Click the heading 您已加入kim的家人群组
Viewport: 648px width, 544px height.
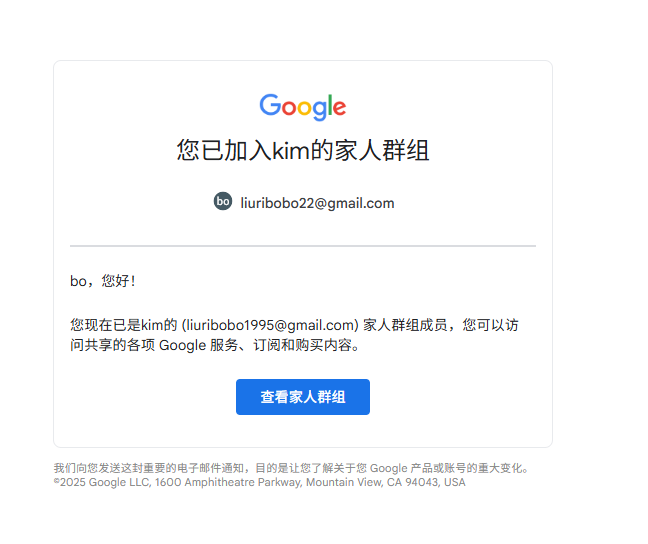click(x=303, y=150)
